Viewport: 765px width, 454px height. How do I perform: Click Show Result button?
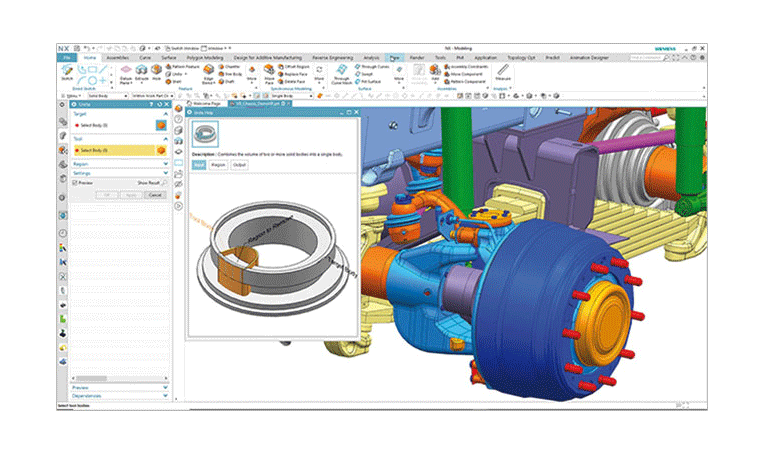[x=152, y=182]
